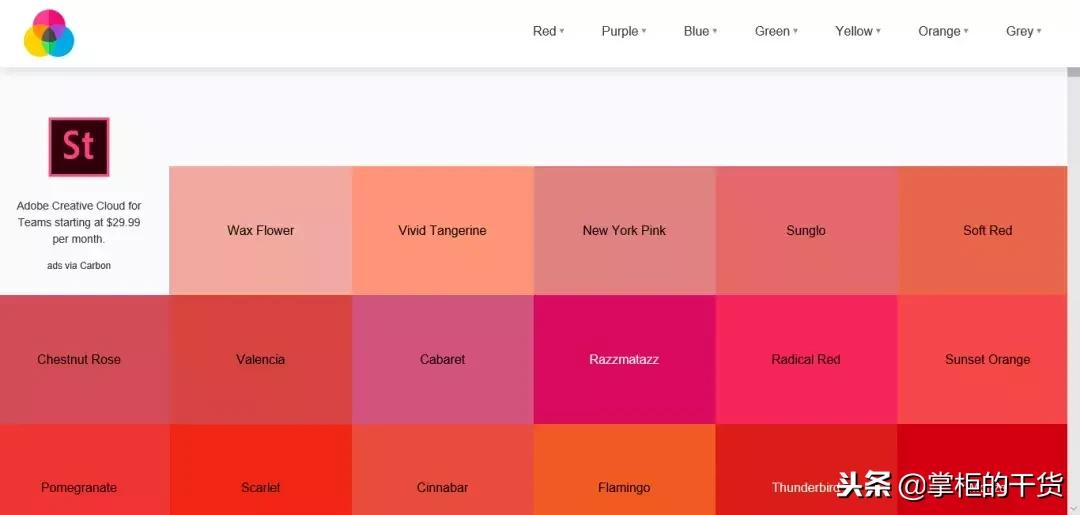Screen dimensions: 1080x515
Task: Select the Orange menu item
Action: click(943, 31)
